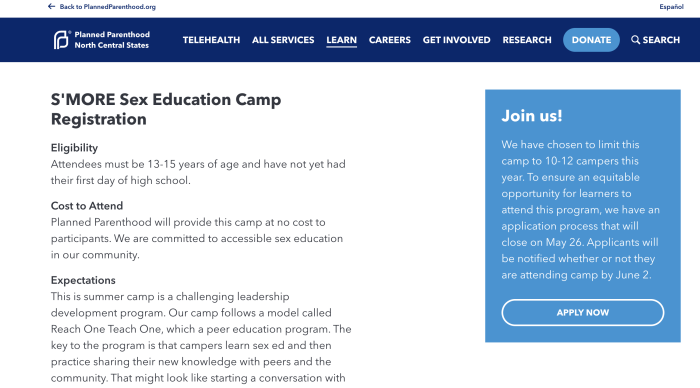
Task: Click the back arrow icon at top left
Action: click(x=51, y=6)
